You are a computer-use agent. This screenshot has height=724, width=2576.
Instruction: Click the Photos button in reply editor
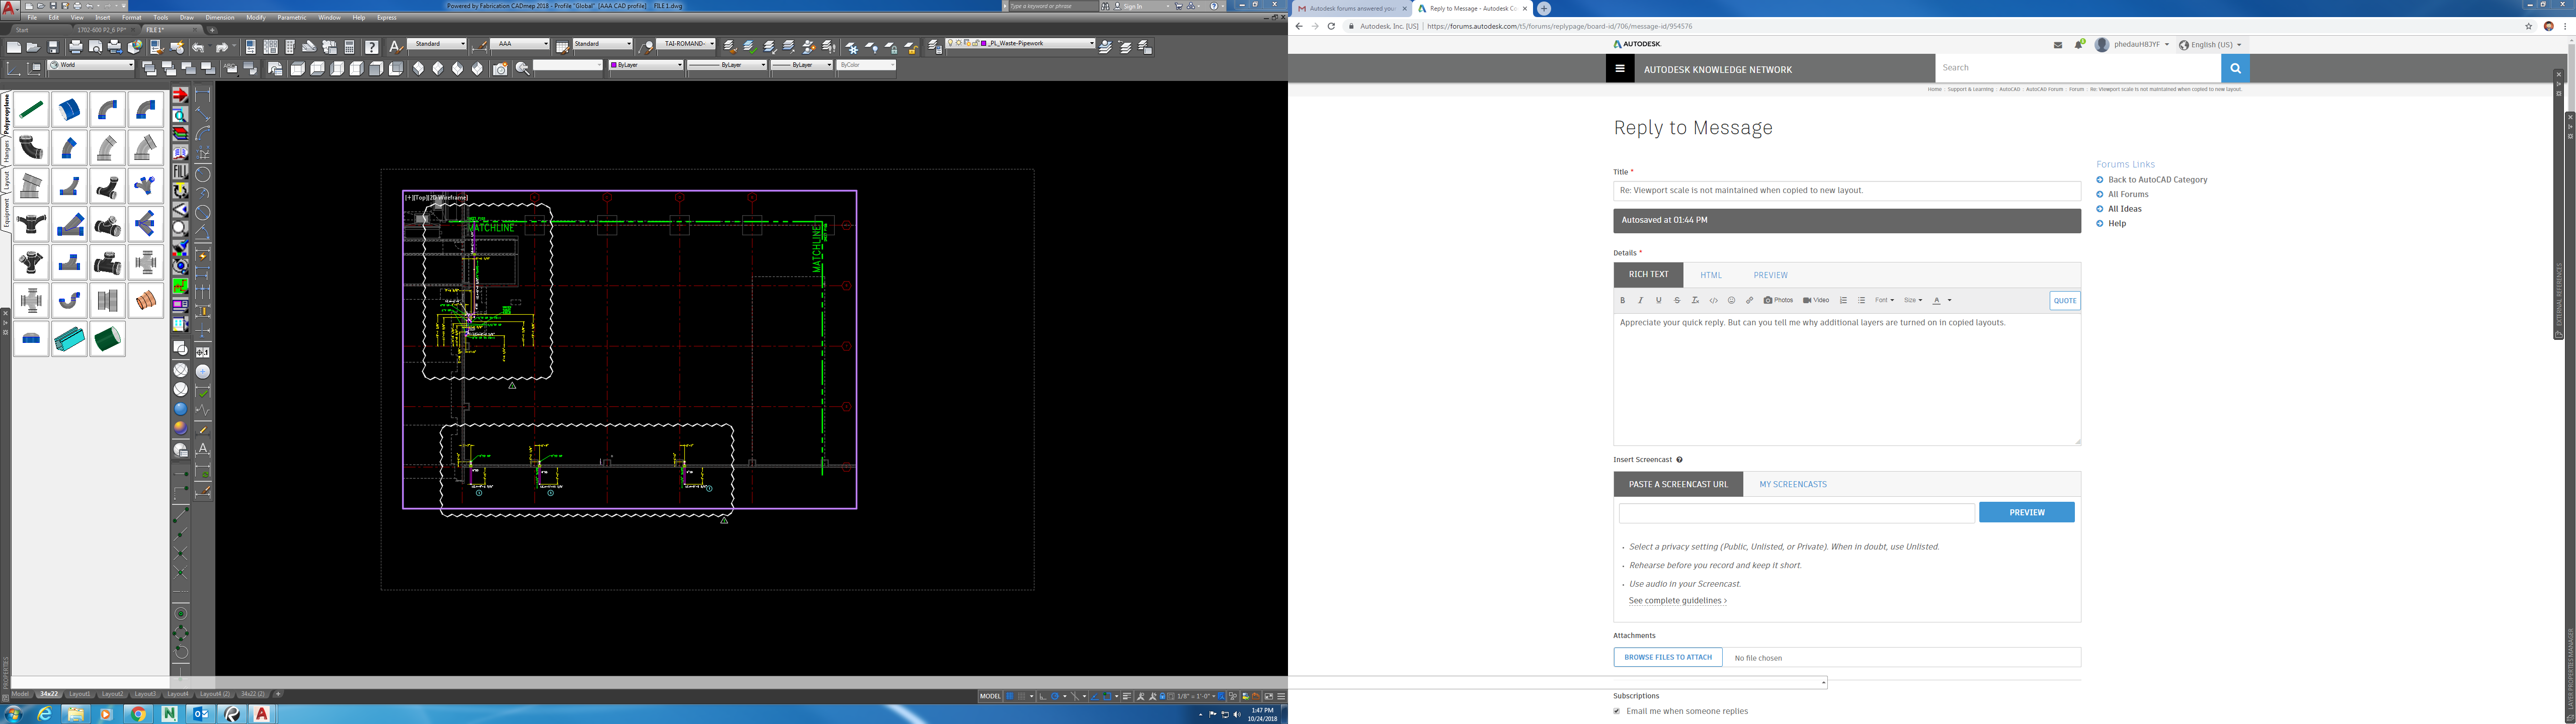(x=1778, y=300)
